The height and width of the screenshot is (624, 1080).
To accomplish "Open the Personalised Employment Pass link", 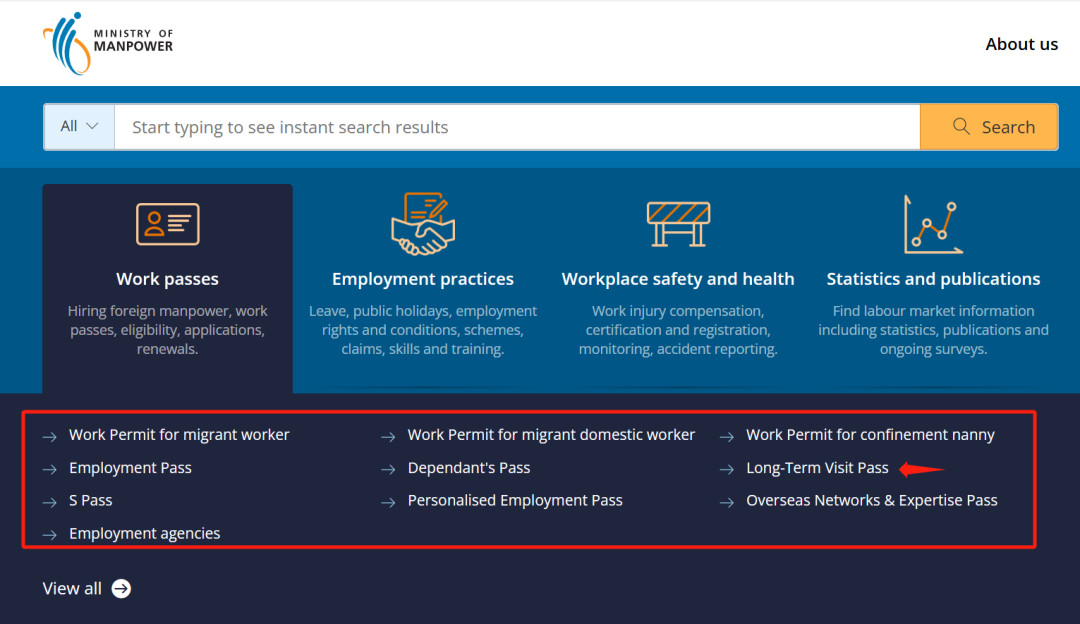I will click(x=515, y=501).
